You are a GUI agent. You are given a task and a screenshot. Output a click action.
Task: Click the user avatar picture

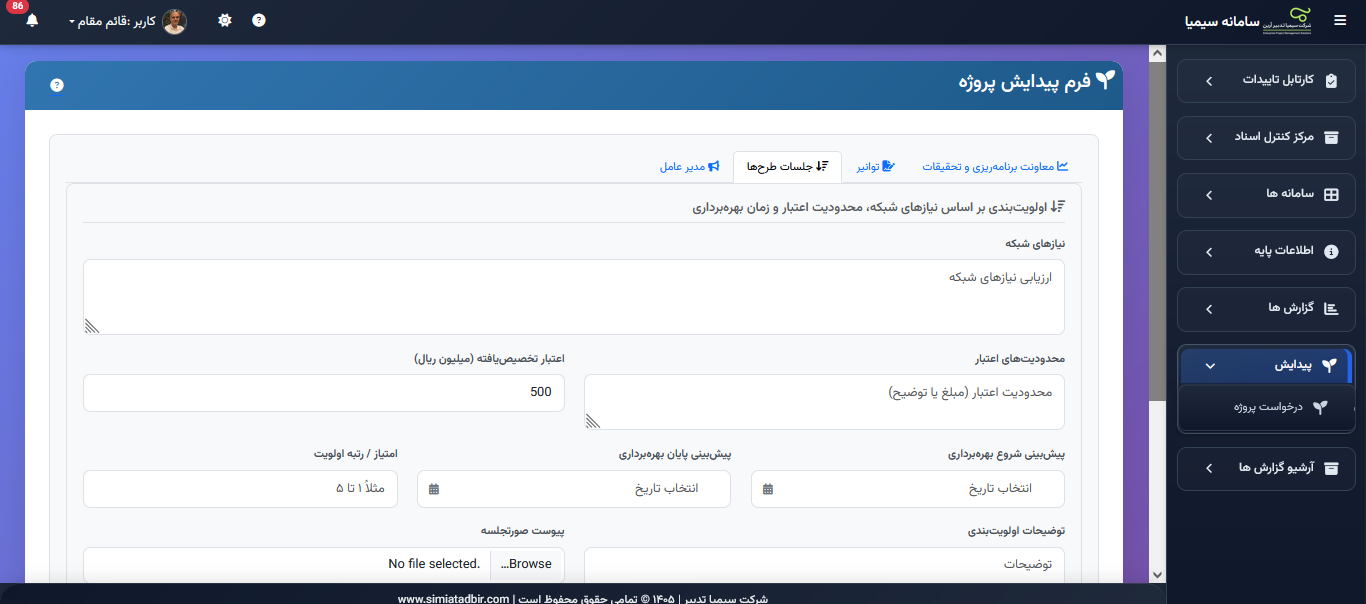point(174,21)
